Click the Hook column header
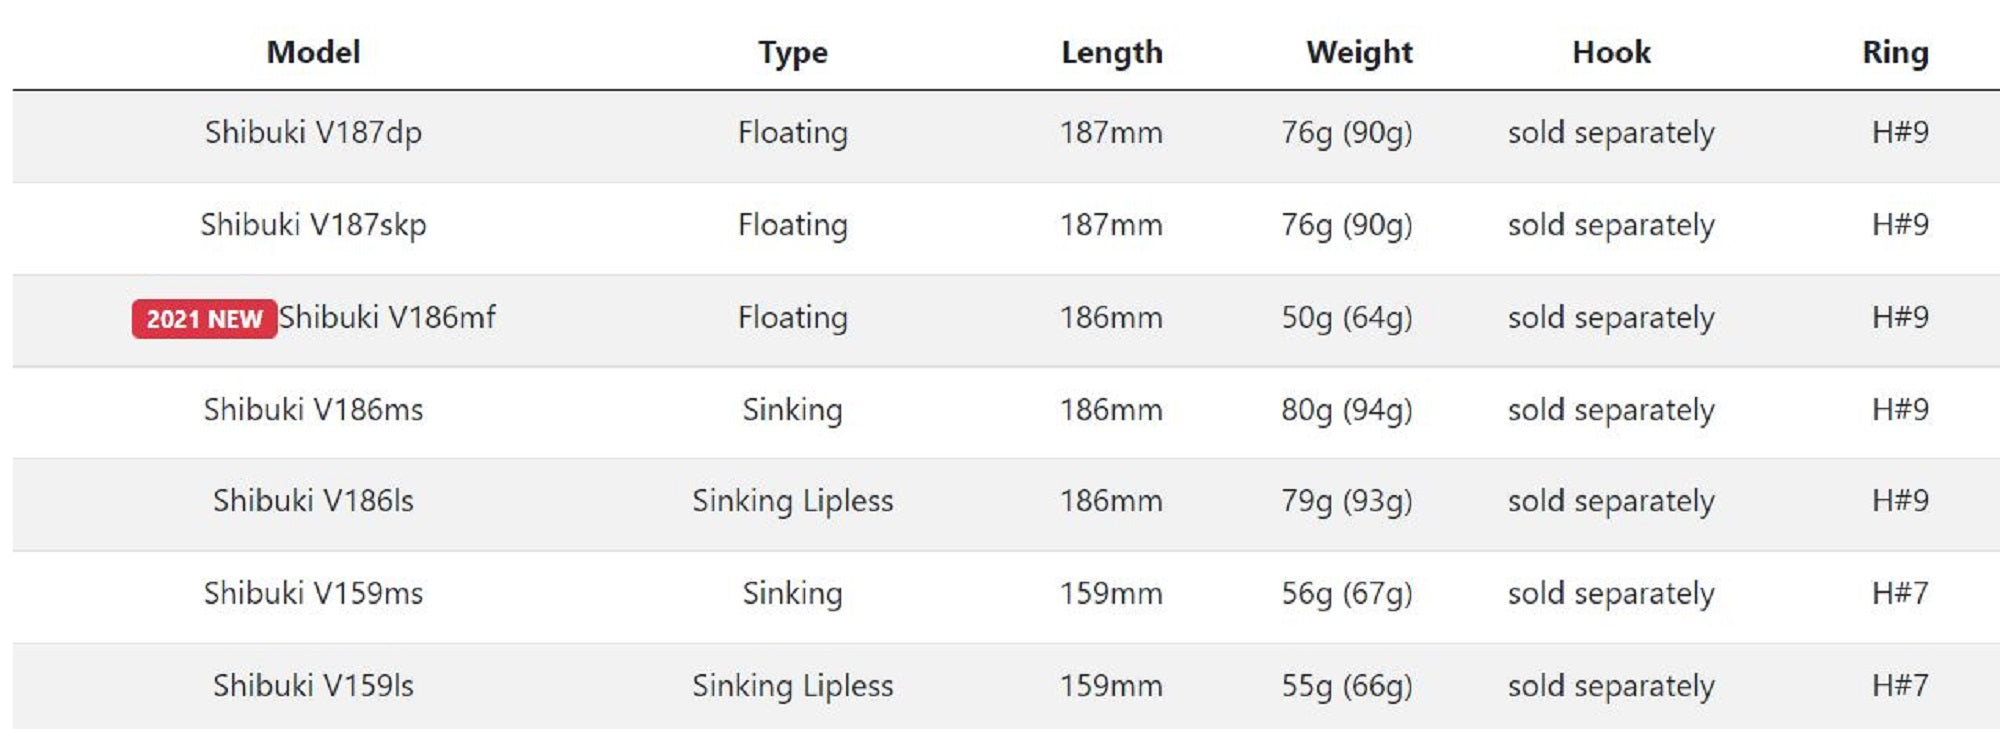 (1611, 52)
